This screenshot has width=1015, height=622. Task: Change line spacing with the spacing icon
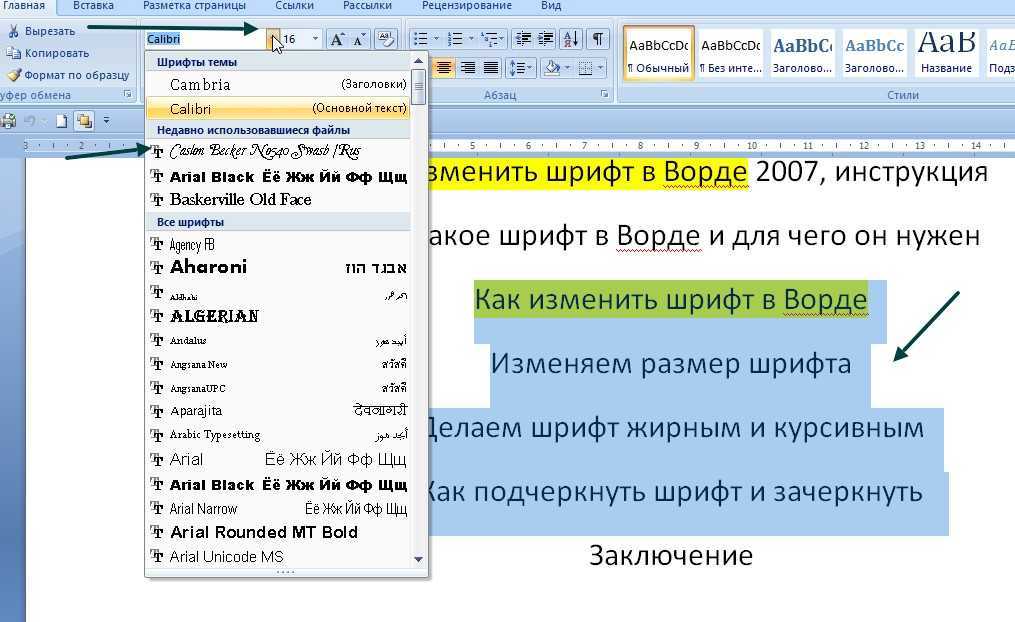pos(518,67)
